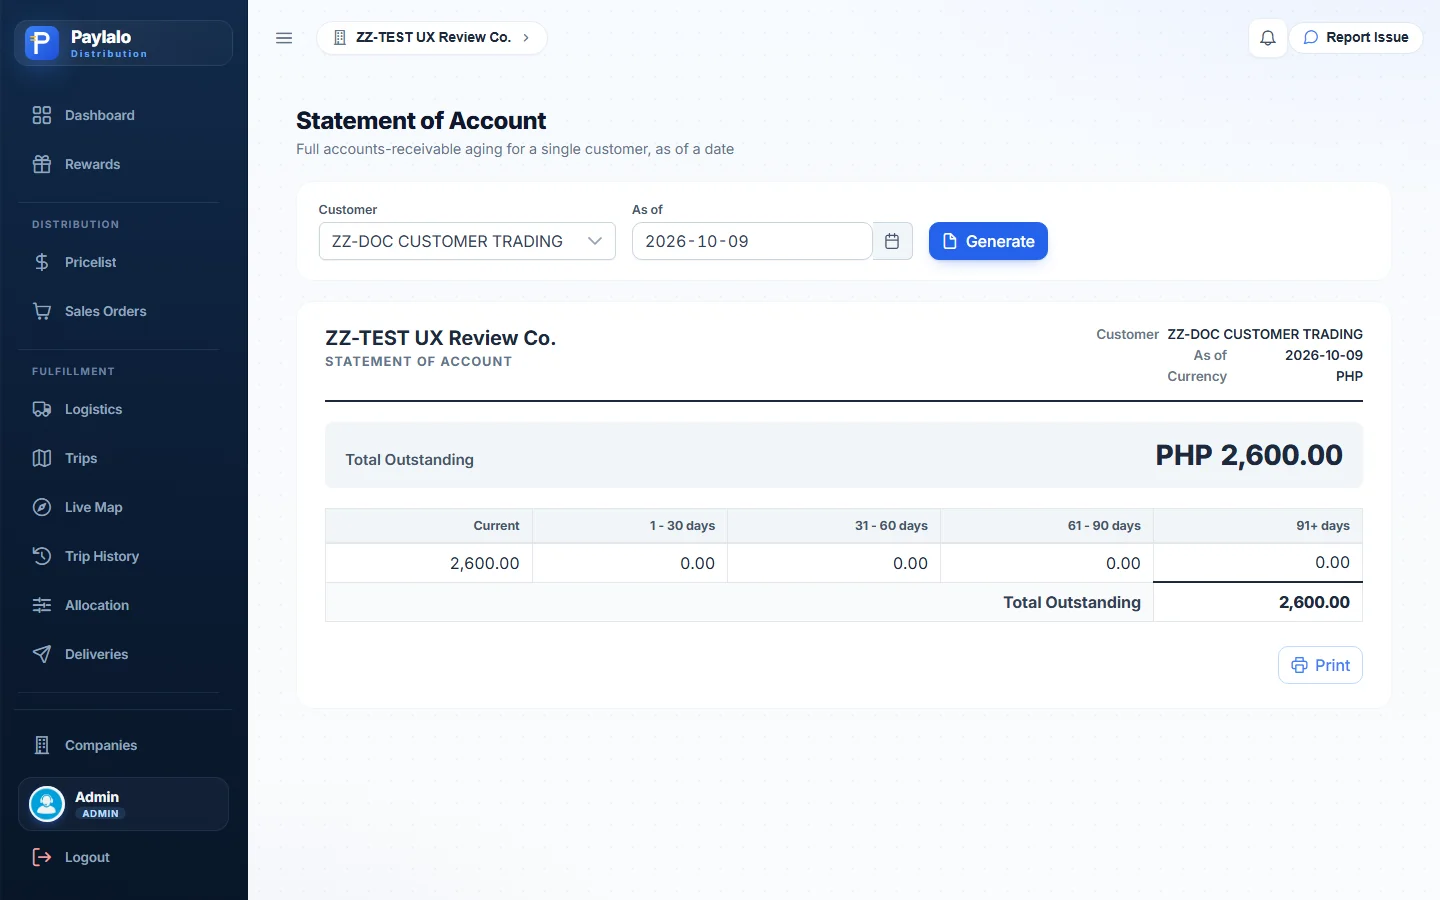
Task: Expand the ZZ-TEST UX Review Co. company switcher
Action: 432,38
